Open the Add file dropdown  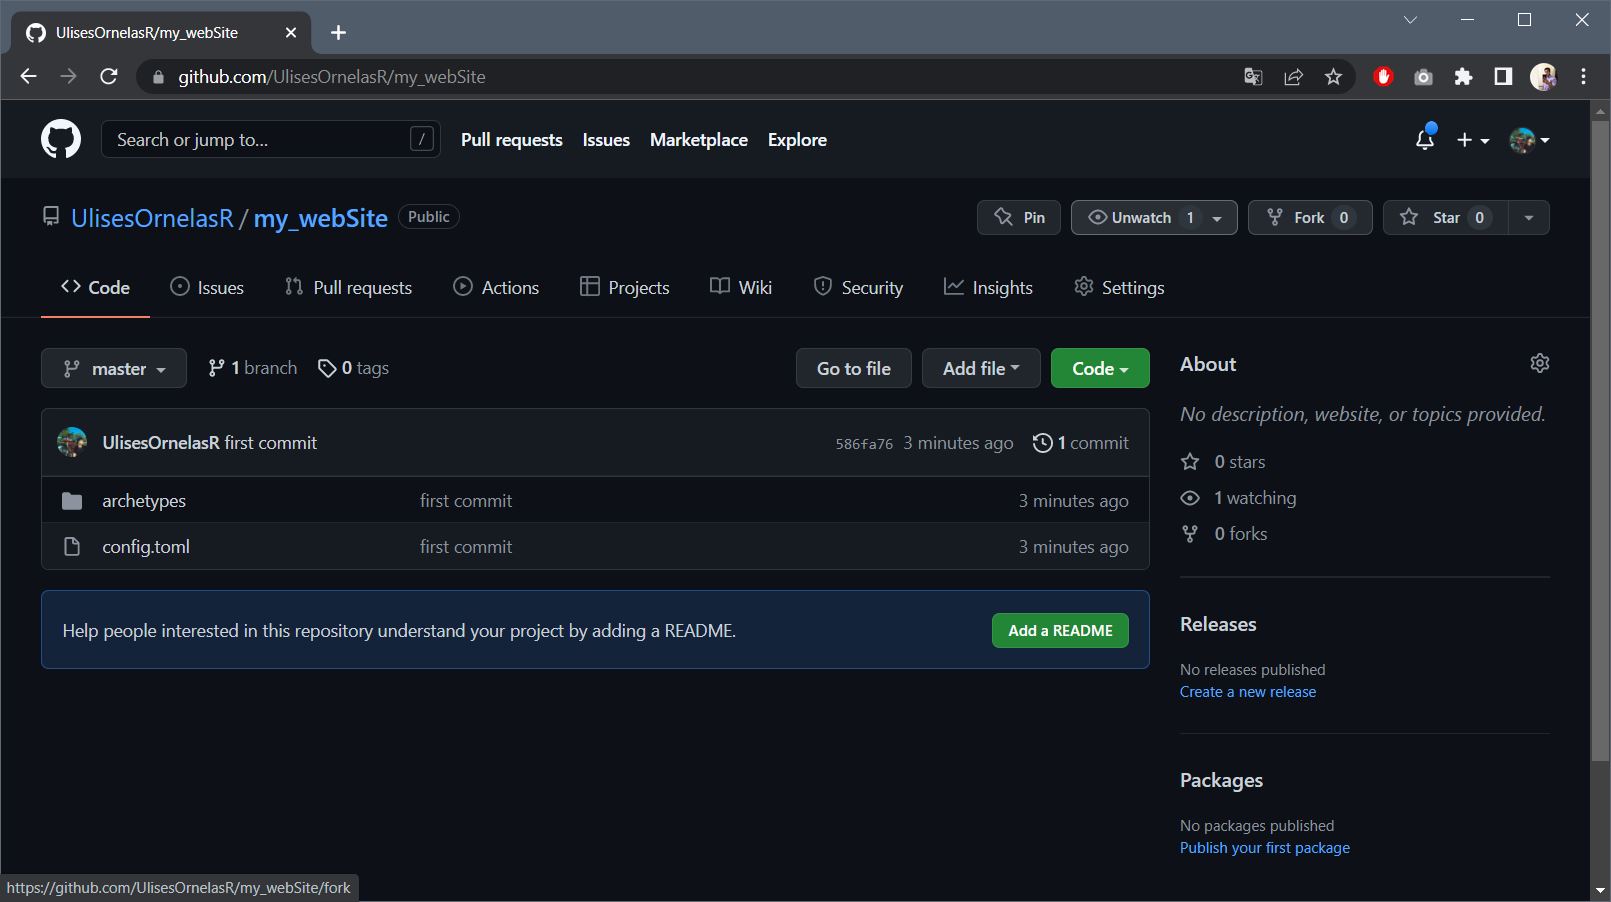coord(981,368)
